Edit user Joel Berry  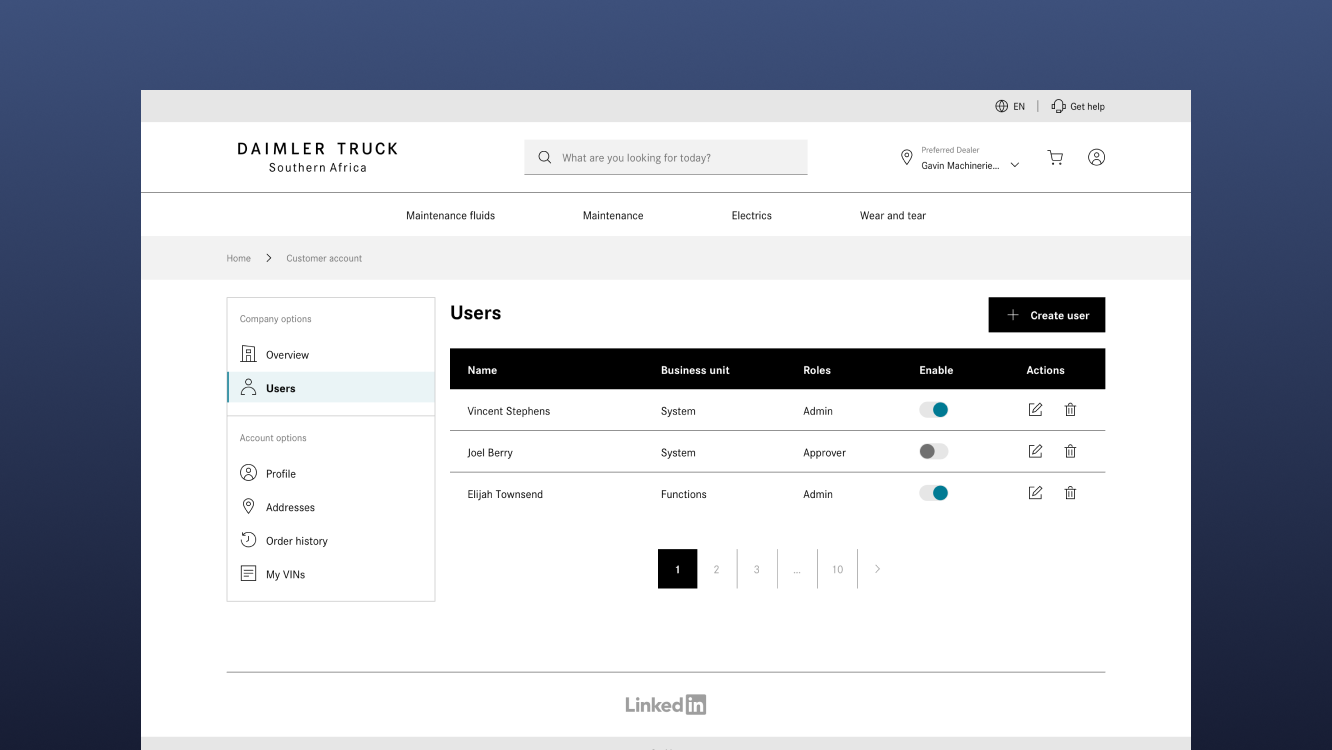coord(1035,451)
